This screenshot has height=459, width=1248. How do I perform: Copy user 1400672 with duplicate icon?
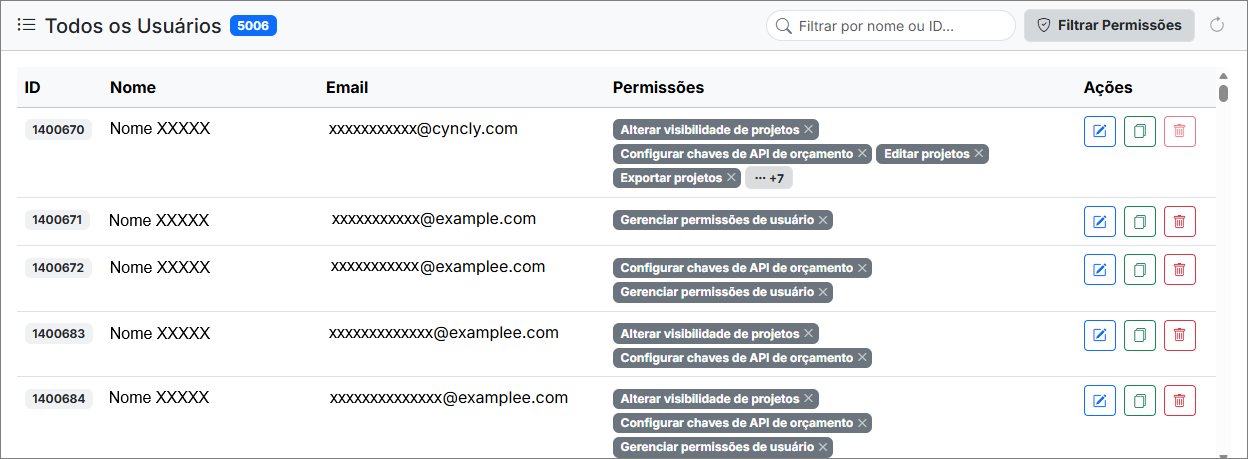coord(1140,270)
